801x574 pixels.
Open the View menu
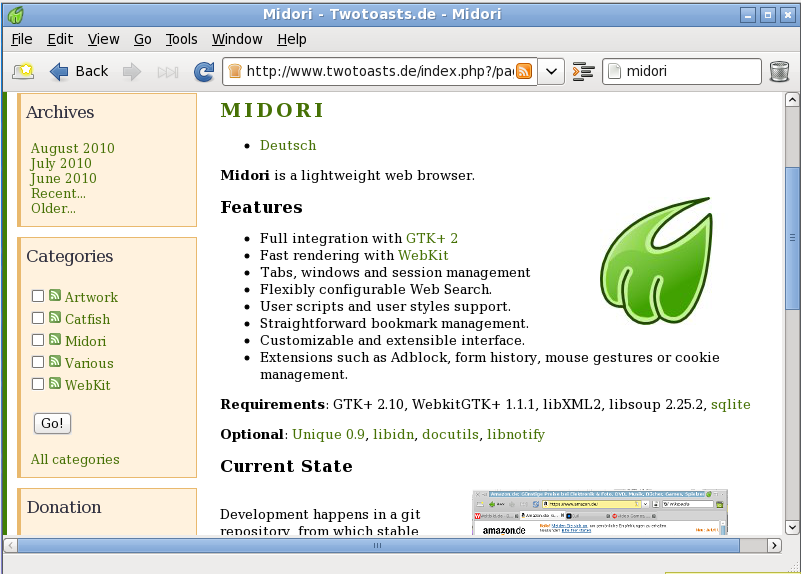[x=103, y=39]
